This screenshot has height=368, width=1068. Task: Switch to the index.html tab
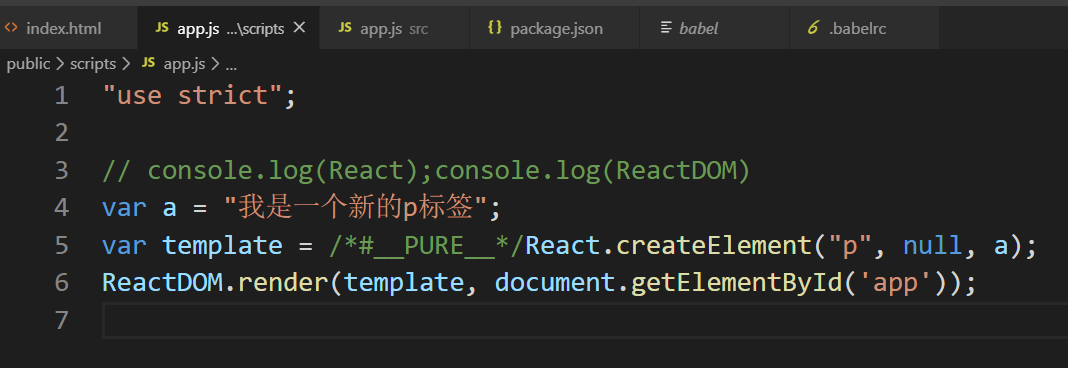click(x=68, y=28)
